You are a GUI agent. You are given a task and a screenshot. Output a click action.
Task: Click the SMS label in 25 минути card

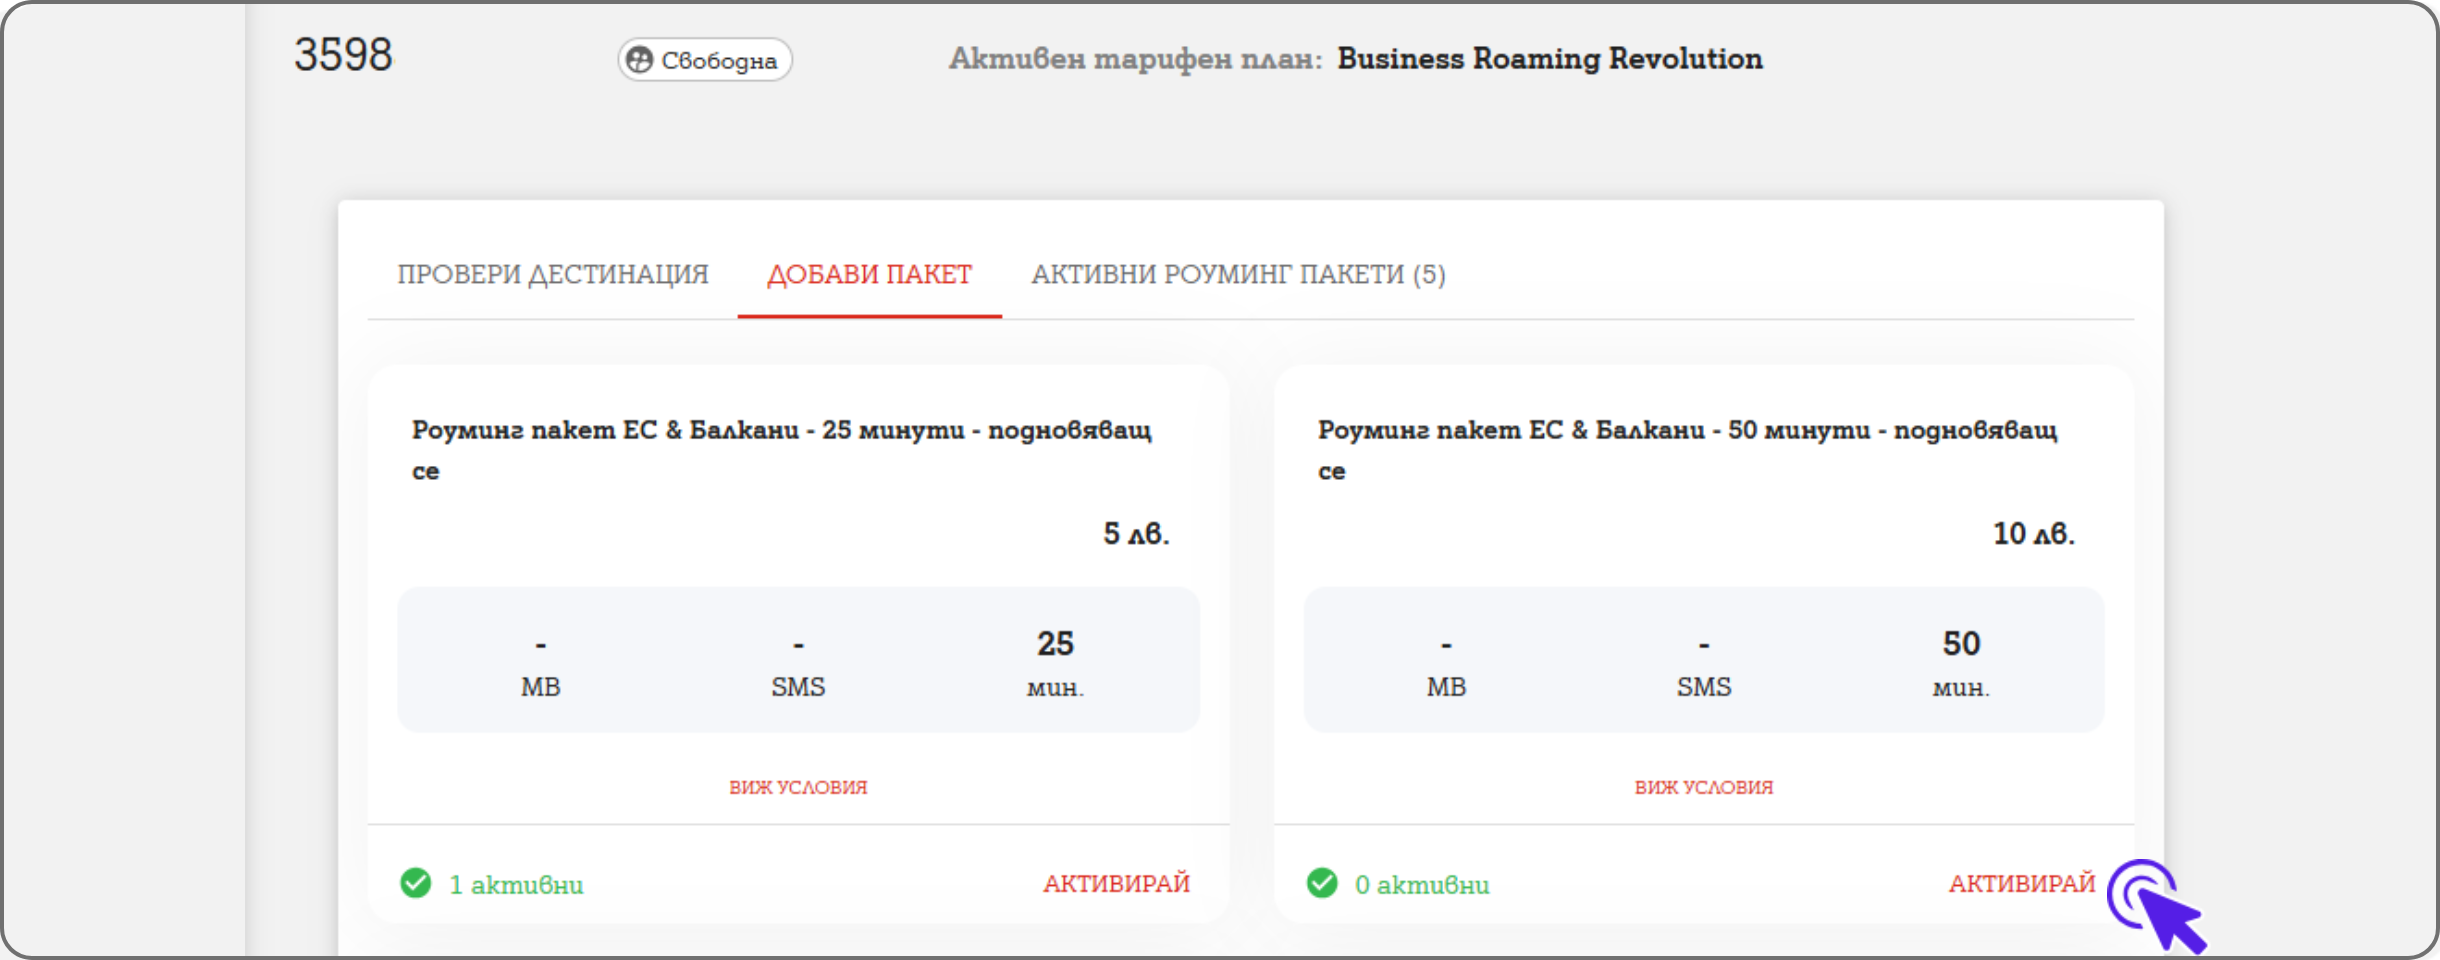(798, 687)
